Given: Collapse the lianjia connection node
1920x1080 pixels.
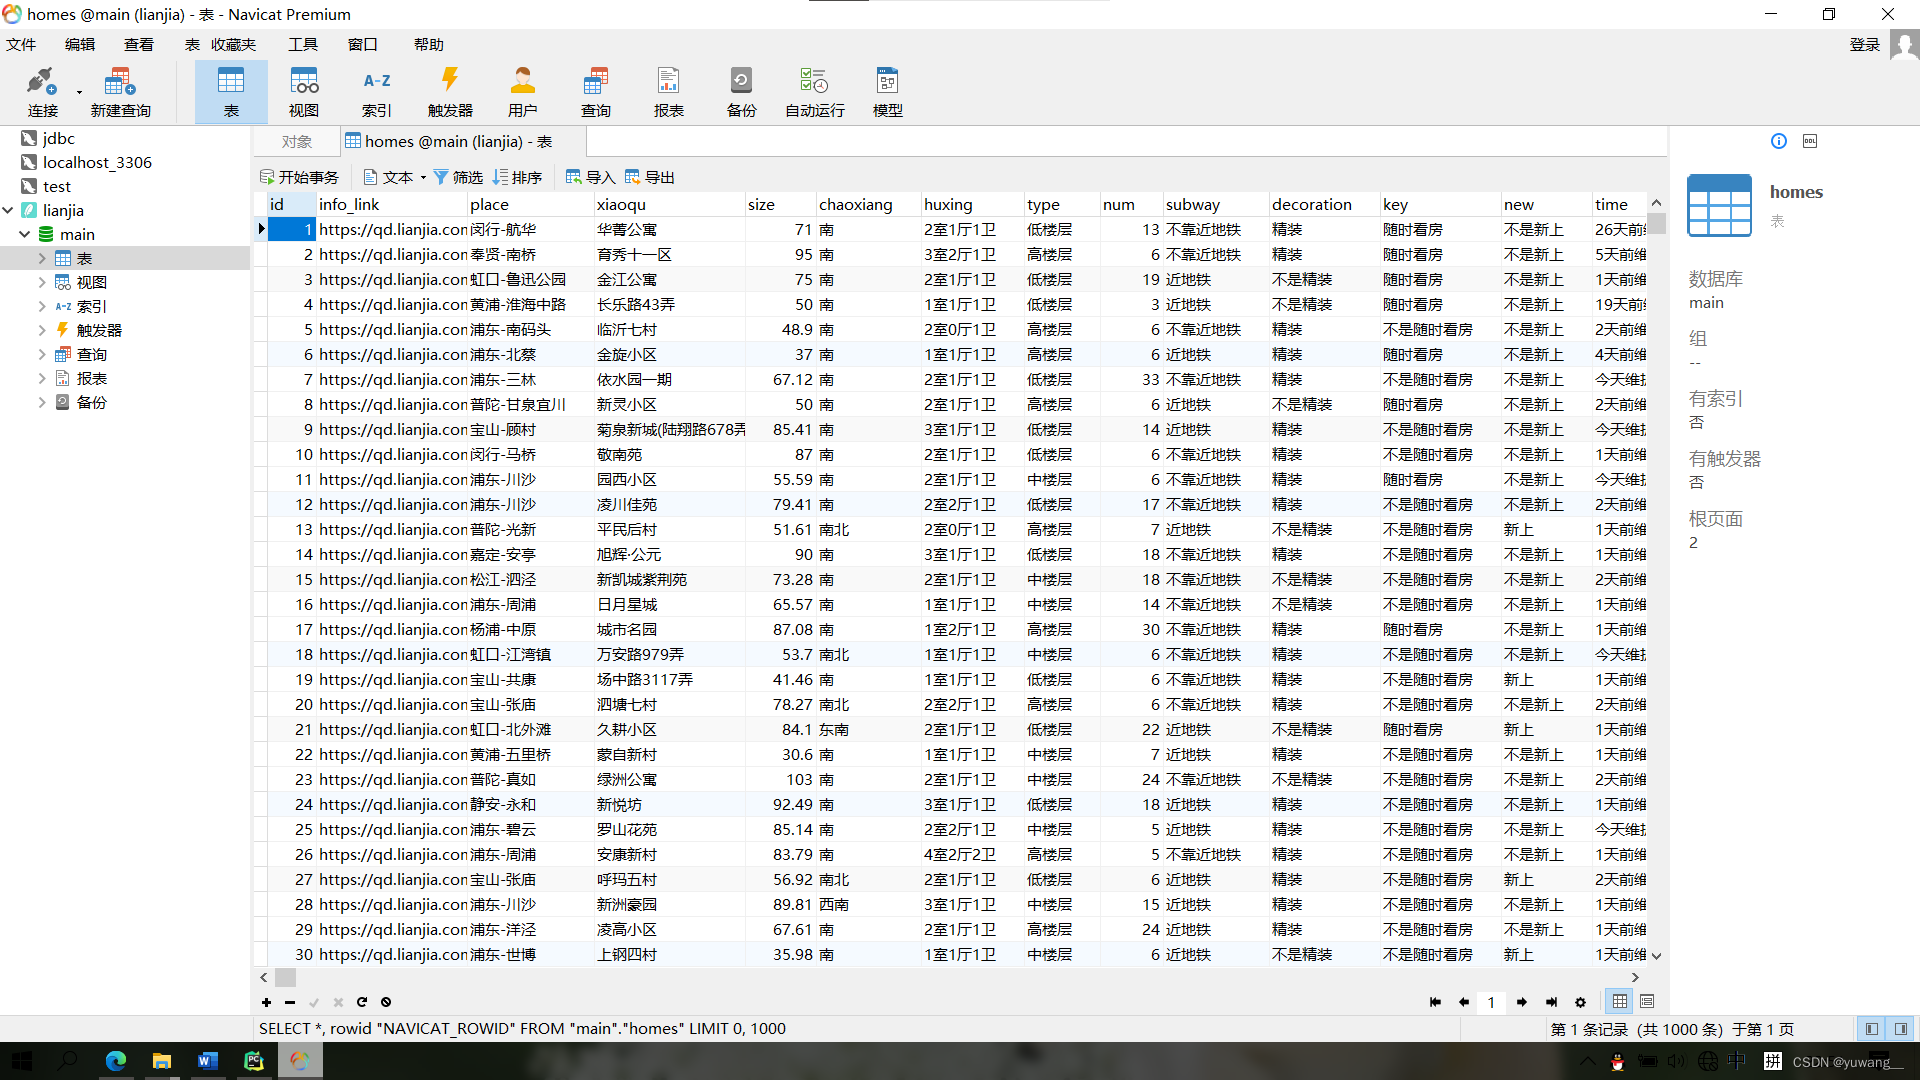Looking at the screenshot, I should pyautogui.click(x=9, y=210).
